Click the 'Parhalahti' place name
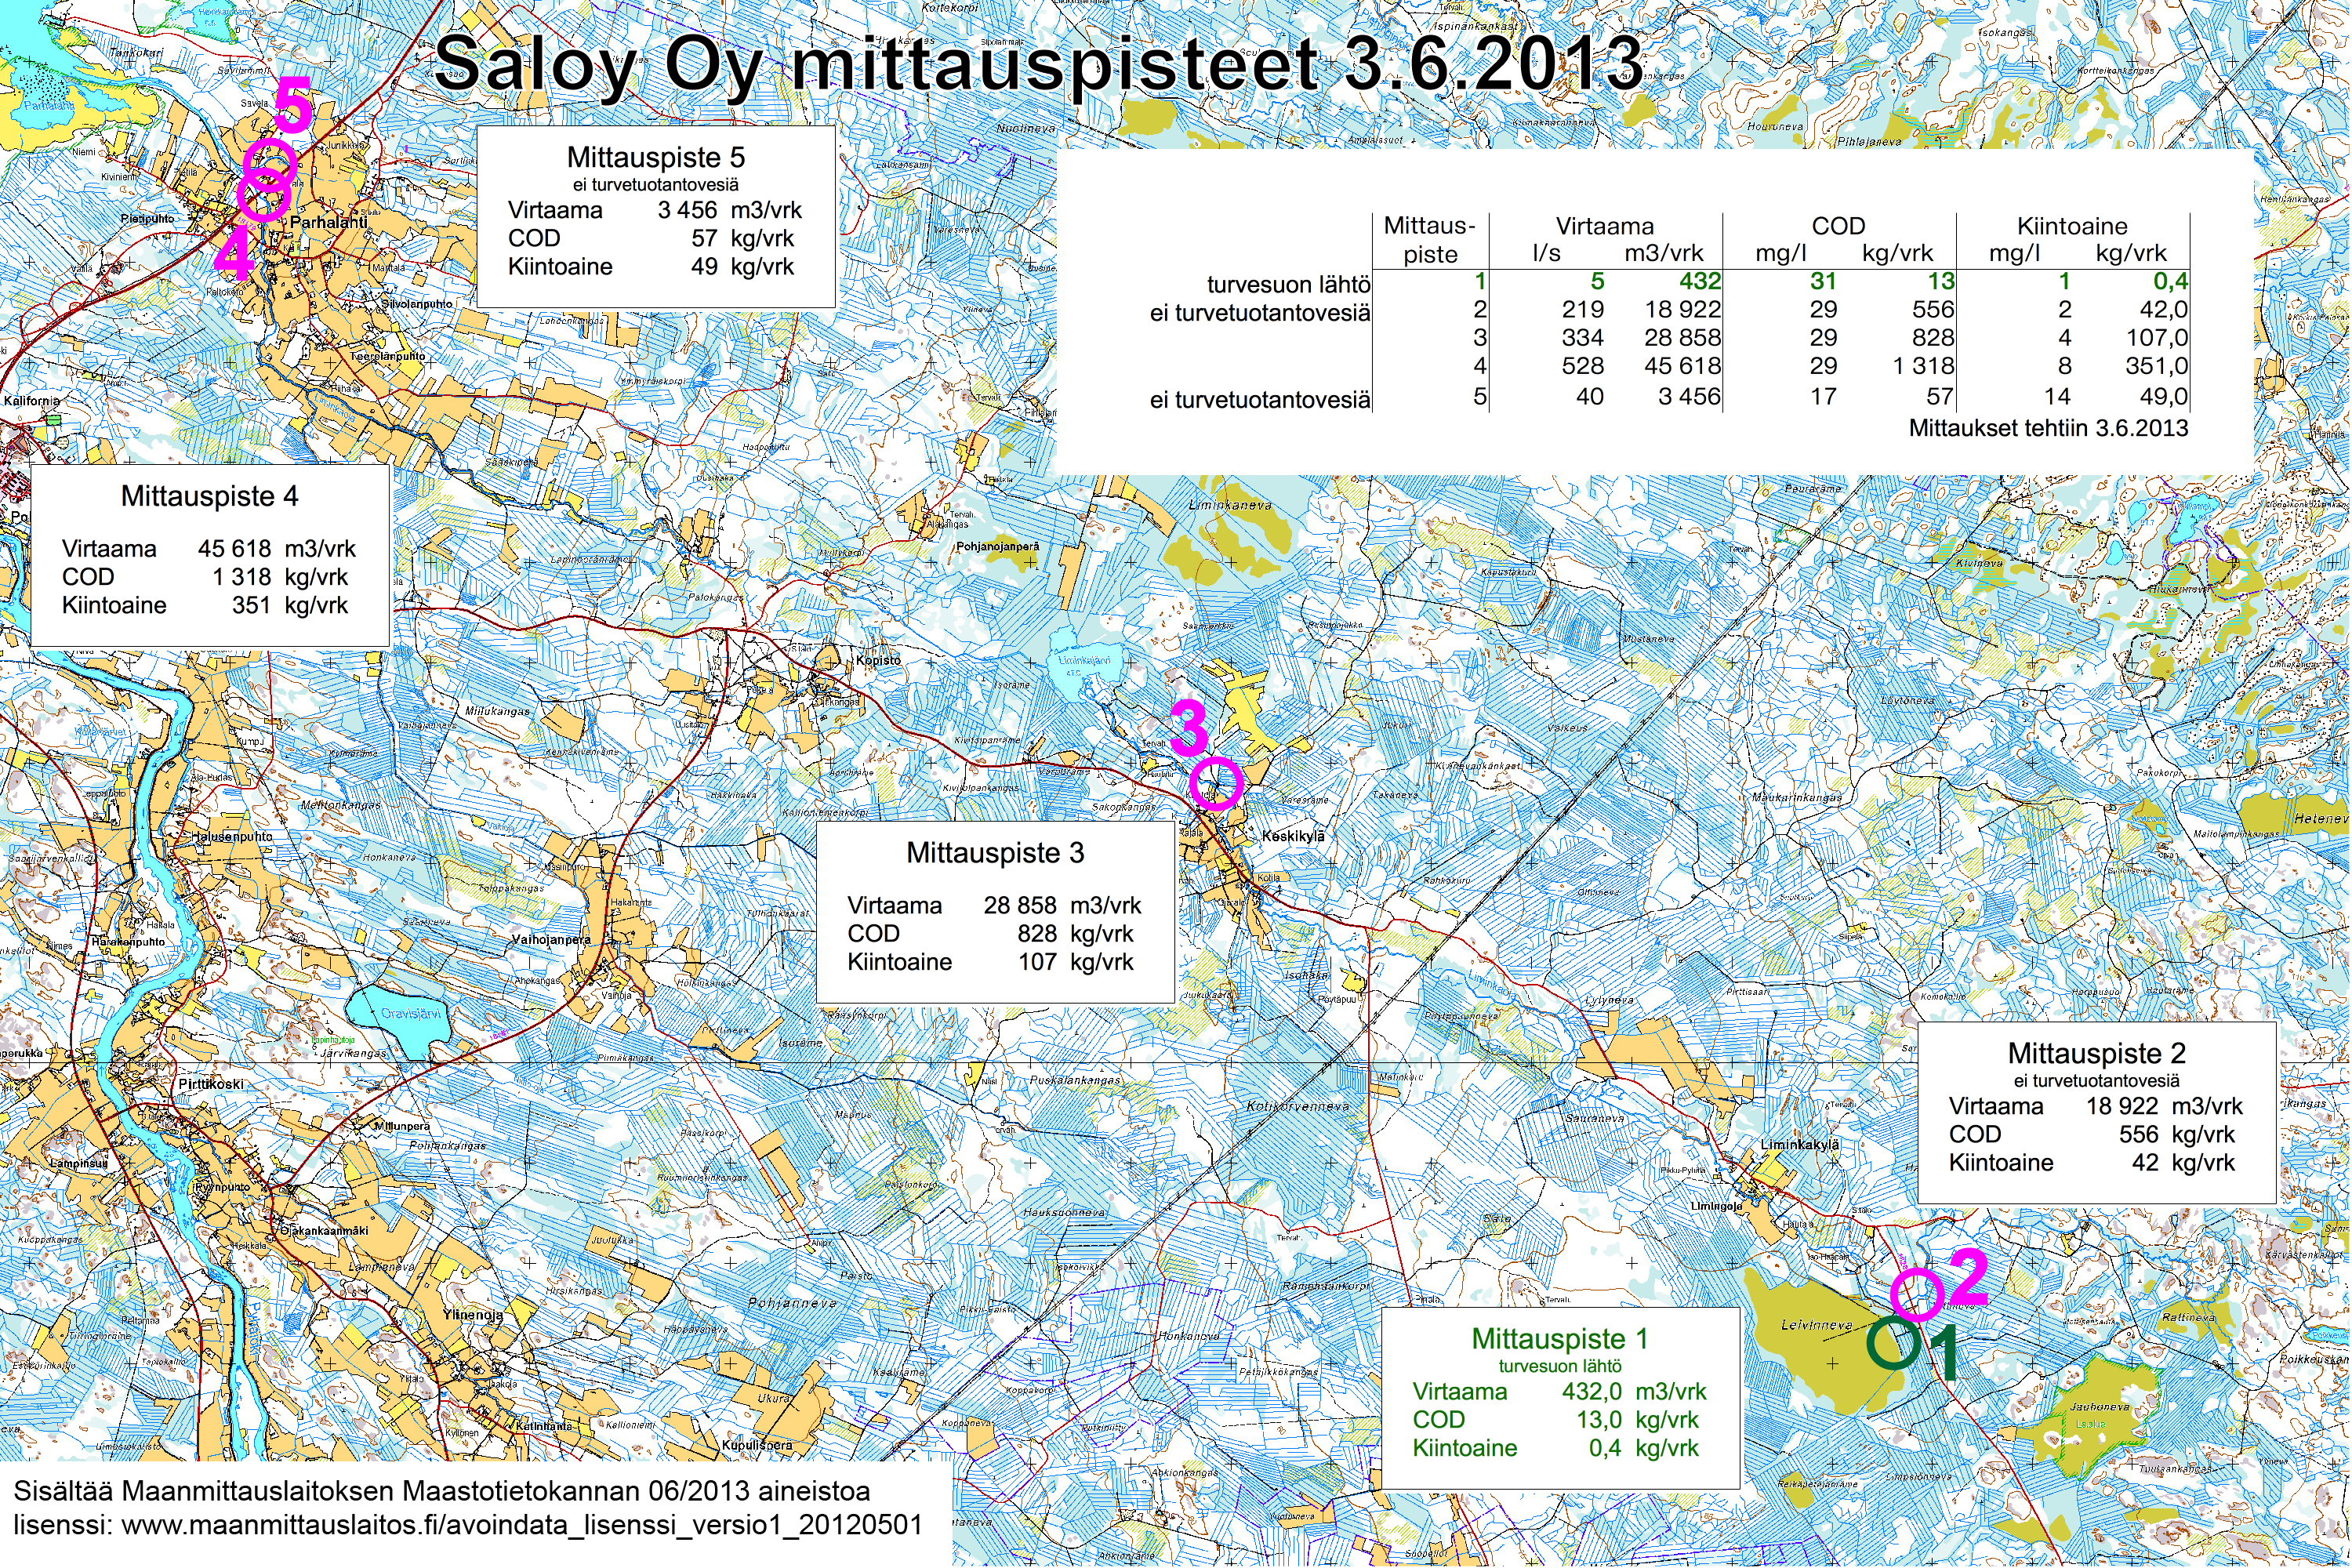The image size is (2352, 1568). click(x=328, y=222)
